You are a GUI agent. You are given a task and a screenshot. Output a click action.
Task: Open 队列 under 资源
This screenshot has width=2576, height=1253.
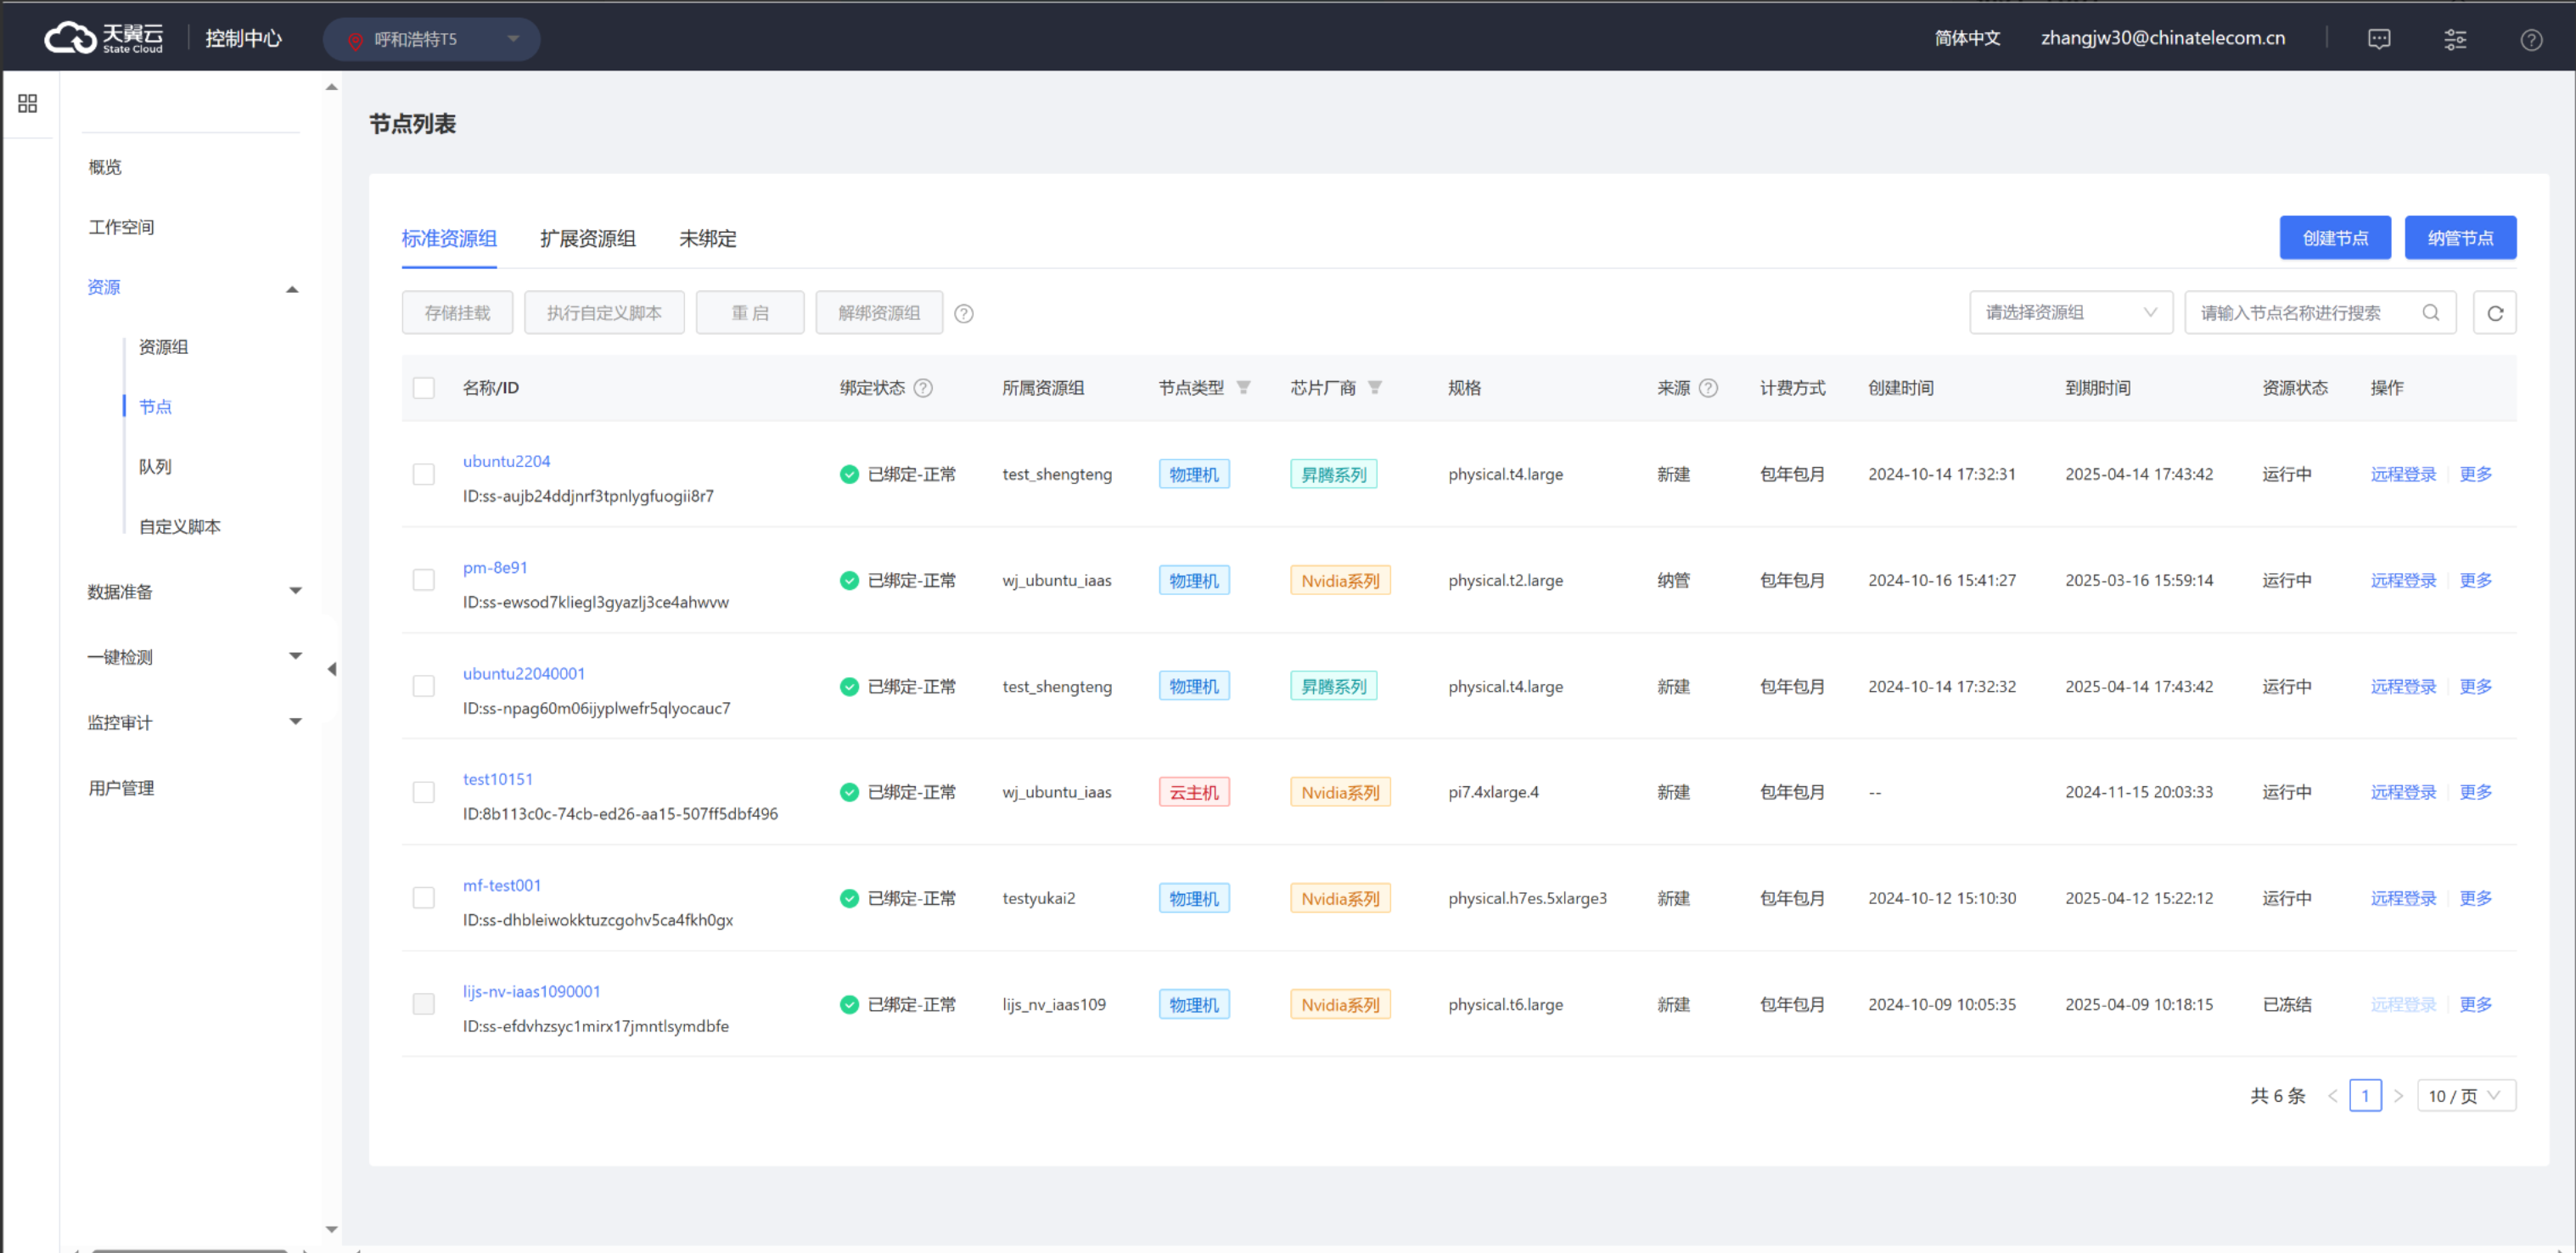click(x=155, y=467)
